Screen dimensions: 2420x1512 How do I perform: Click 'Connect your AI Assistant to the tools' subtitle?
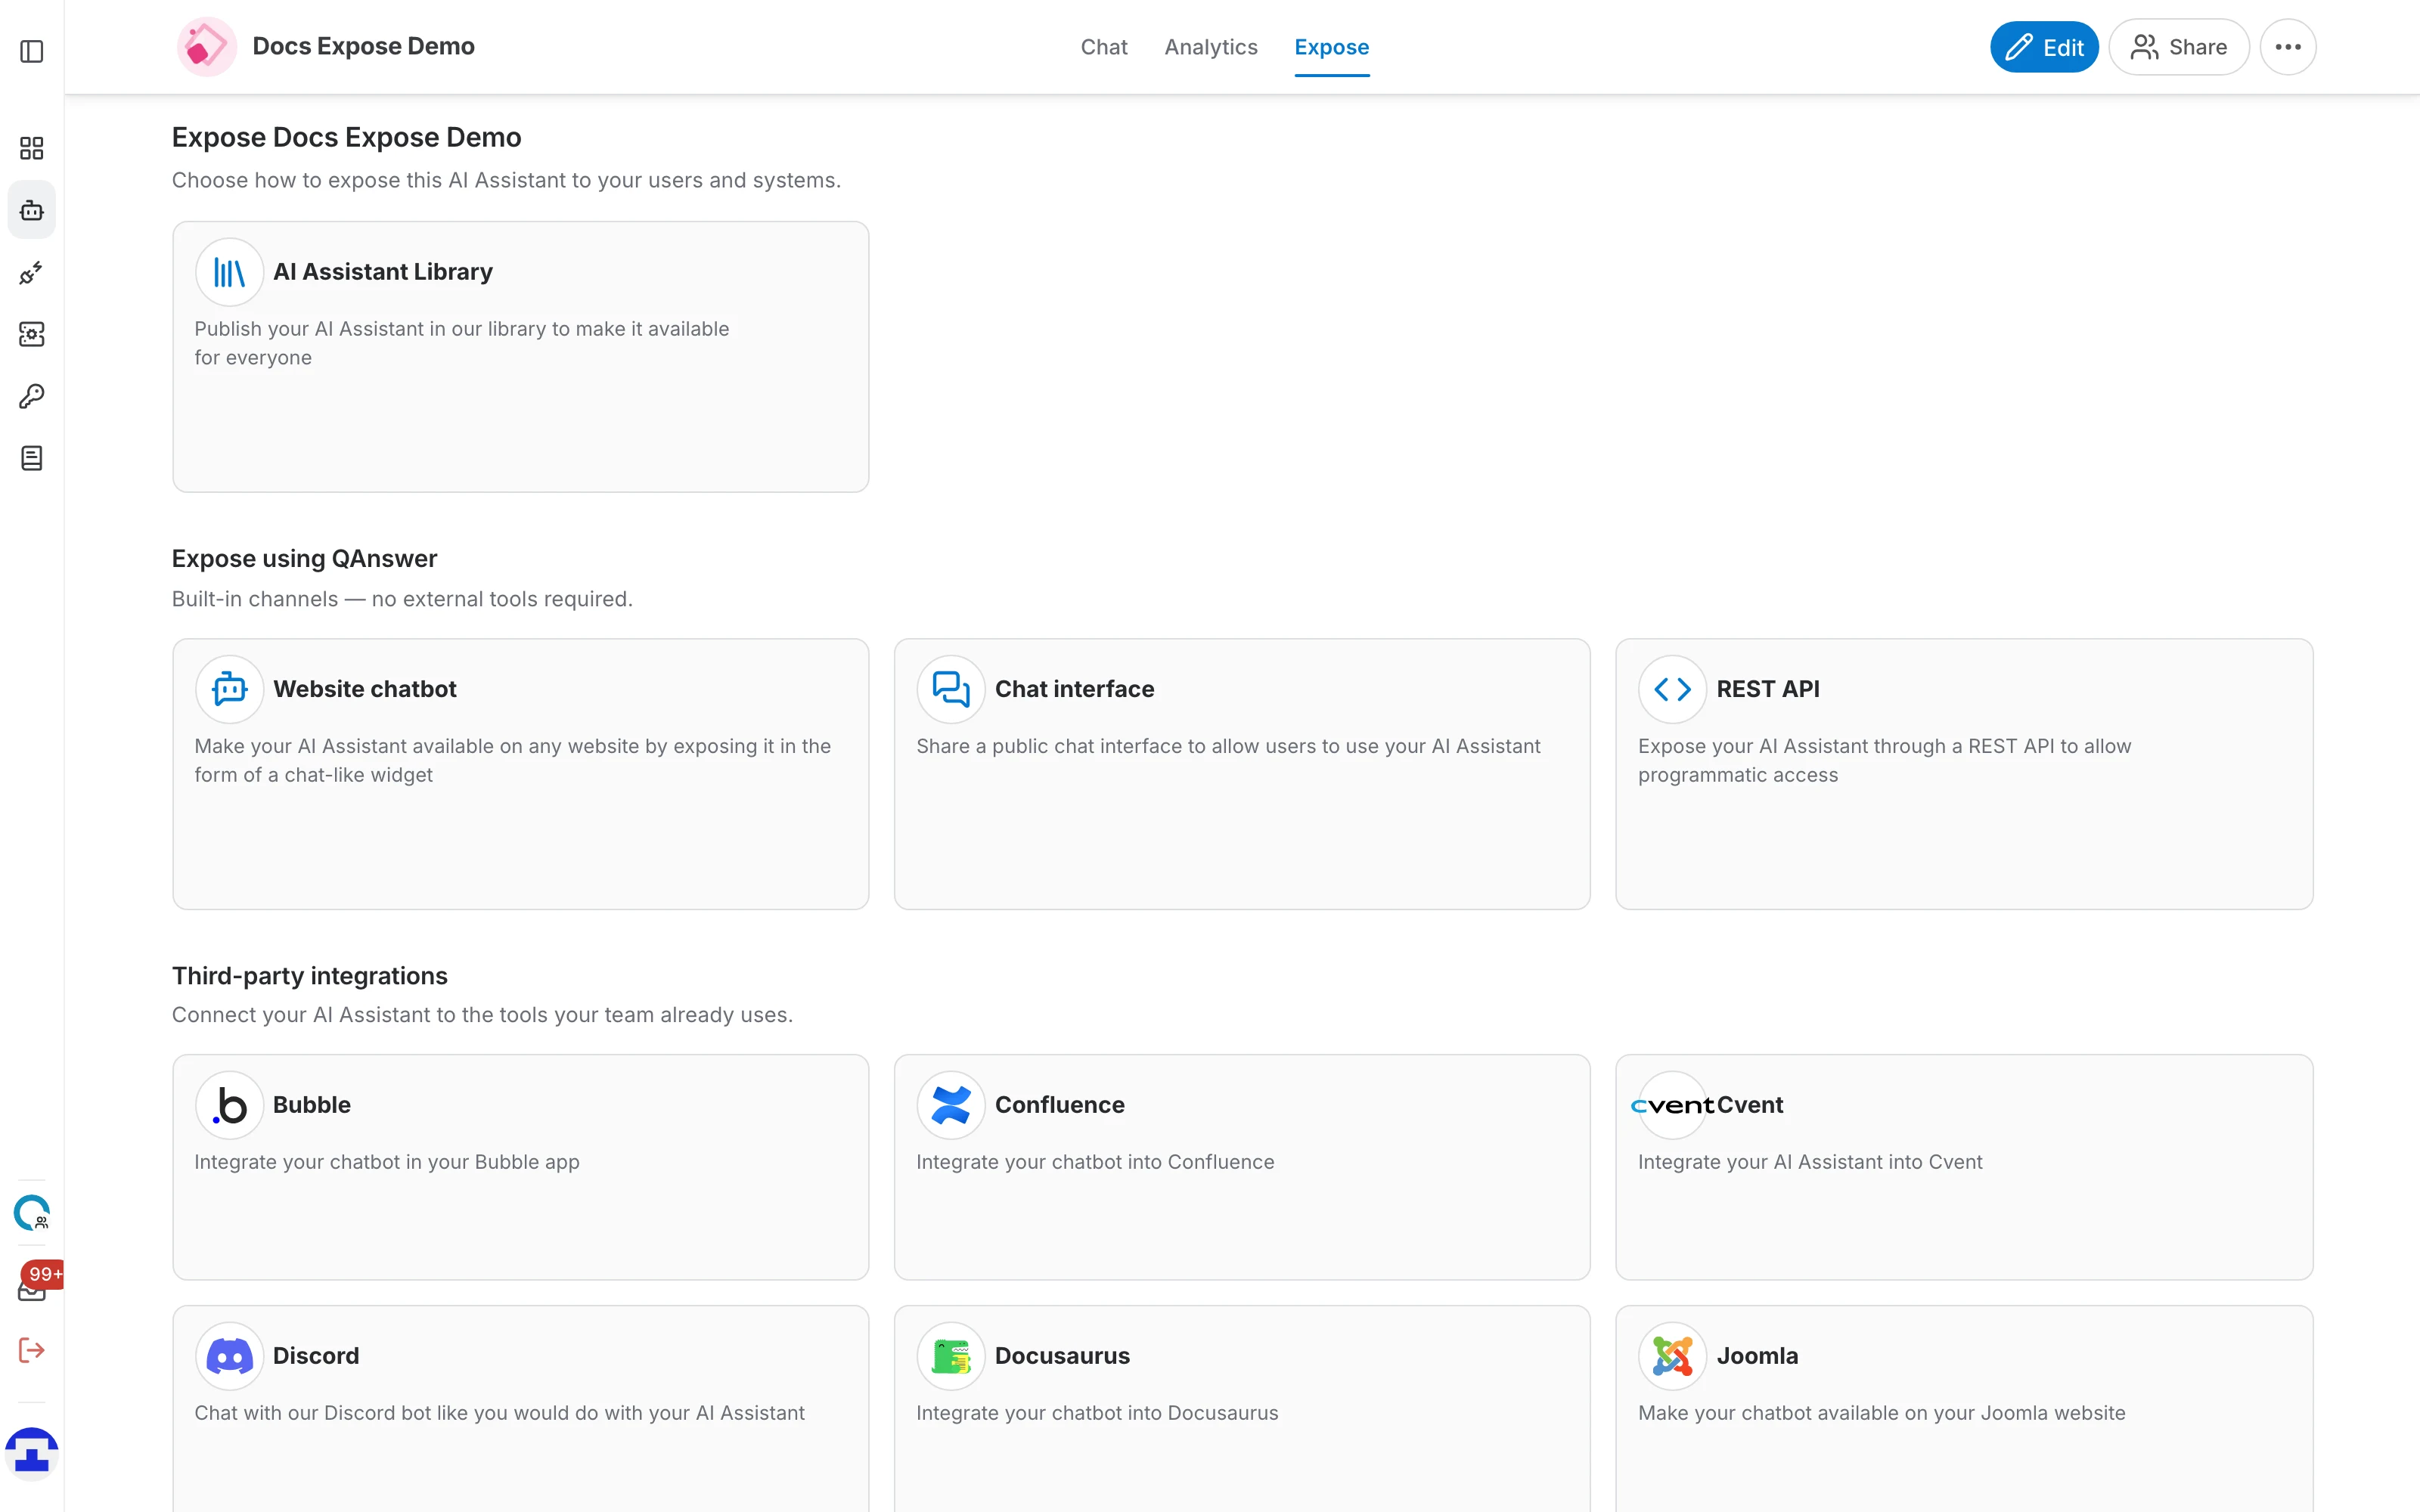pos(482,1015)
